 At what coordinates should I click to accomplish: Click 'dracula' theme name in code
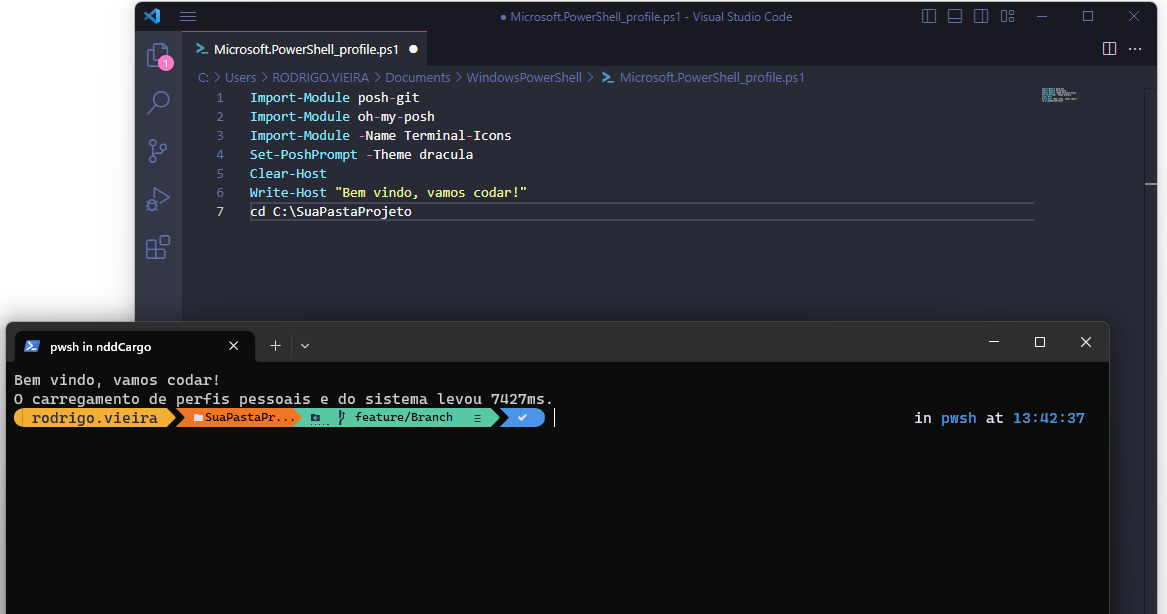tap(446, 155)
